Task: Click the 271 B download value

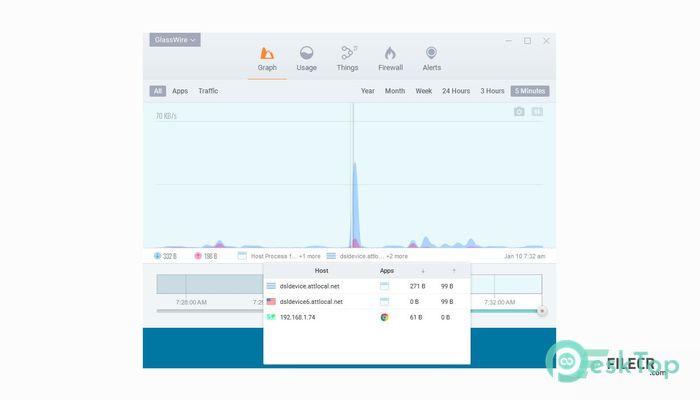Action: click(417, 286)
